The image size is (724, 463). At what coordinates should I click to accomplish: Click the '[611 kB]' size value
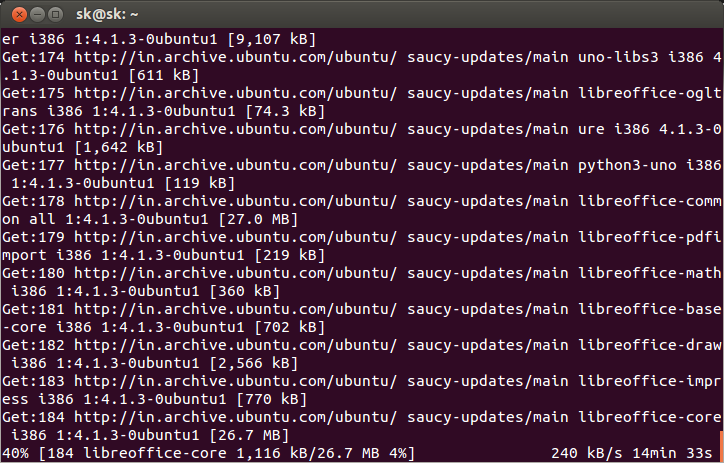pyautogui.click(x=164, y=75)
